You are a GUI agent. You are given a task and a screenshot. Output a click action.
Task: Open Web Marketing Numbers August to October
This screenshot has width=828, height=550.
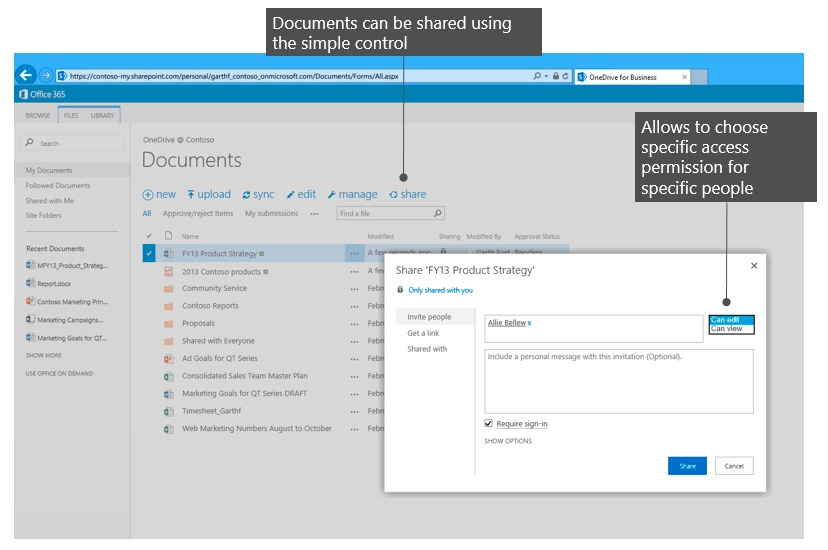(x=257, y=428)
